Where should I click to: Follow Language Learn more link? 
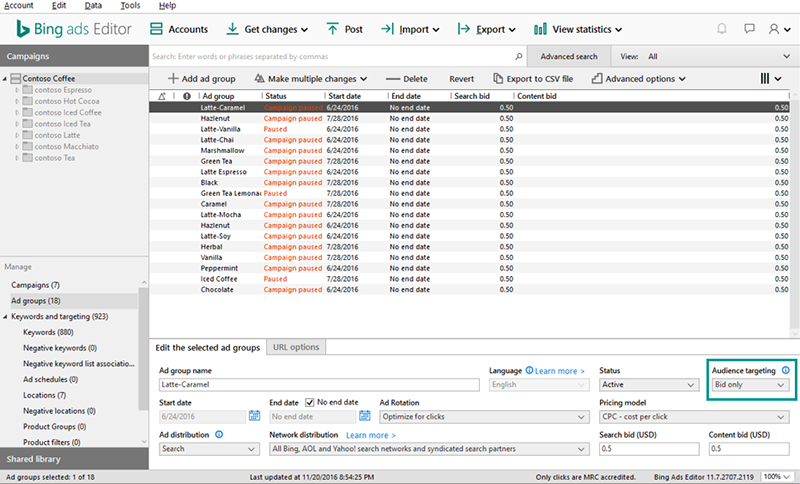[560, 371]
